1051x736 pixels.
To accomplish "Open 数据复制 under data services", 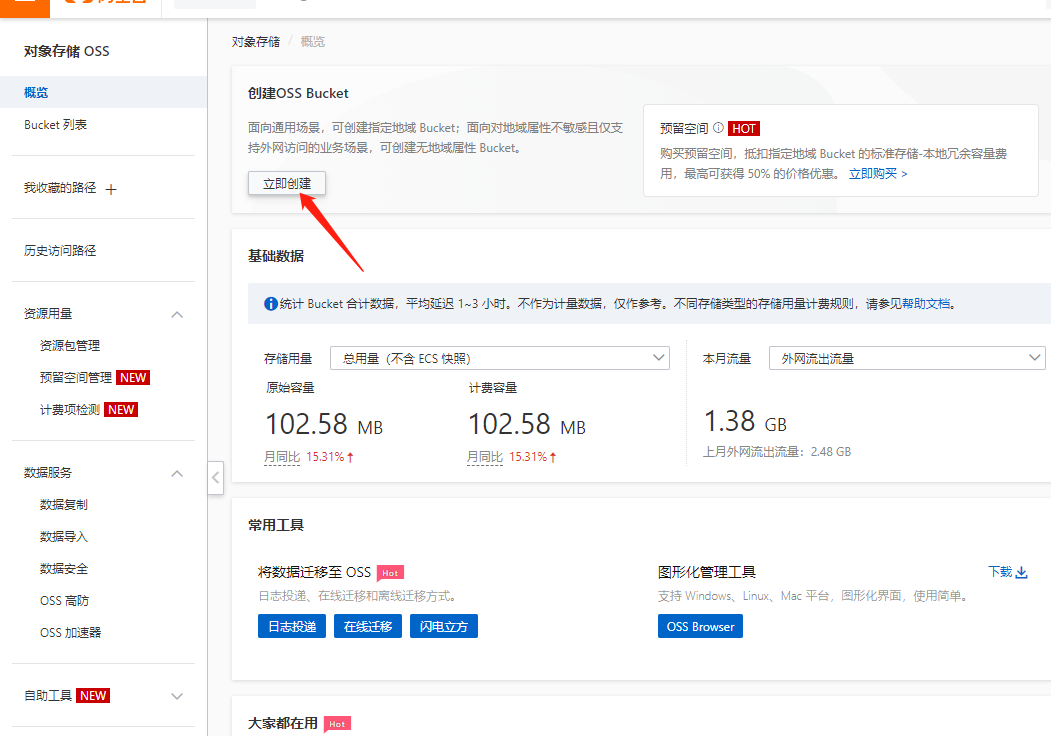I will 64,505.
